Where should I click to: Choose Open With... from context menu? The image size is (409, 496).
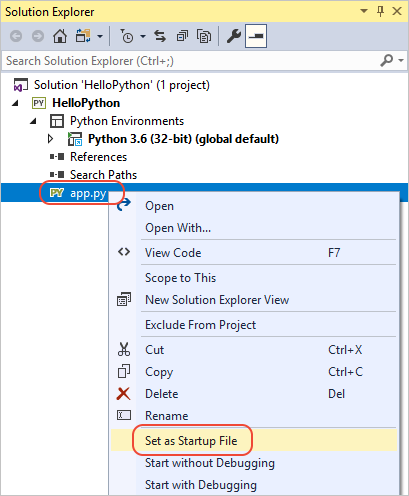point(254,228)
